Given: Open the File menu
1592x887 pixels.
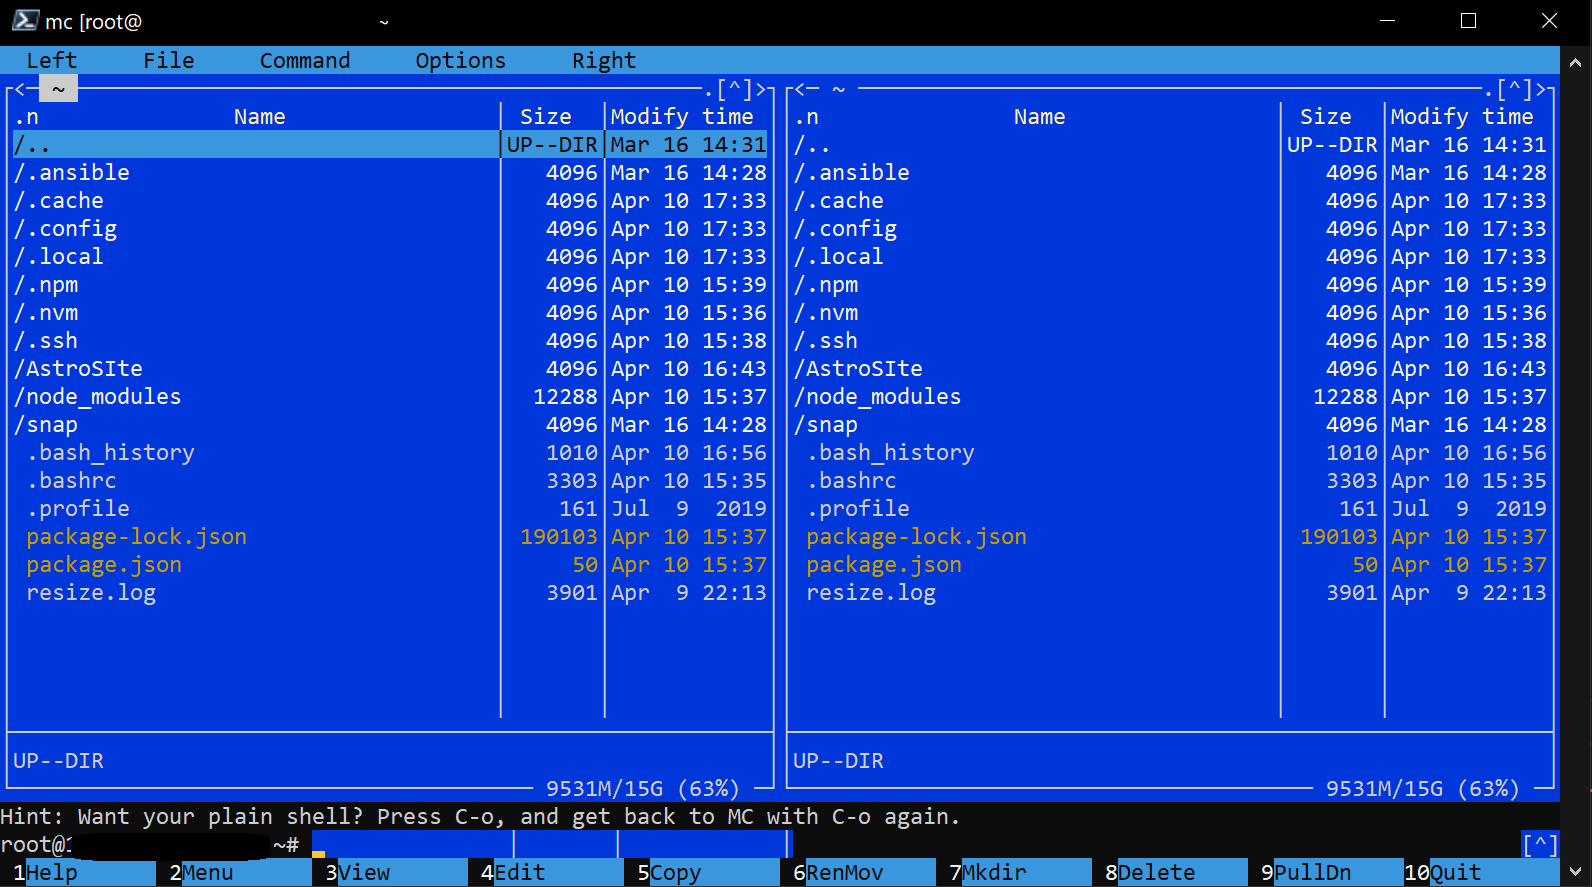Looking at the screenshot, I should [168, 61].
